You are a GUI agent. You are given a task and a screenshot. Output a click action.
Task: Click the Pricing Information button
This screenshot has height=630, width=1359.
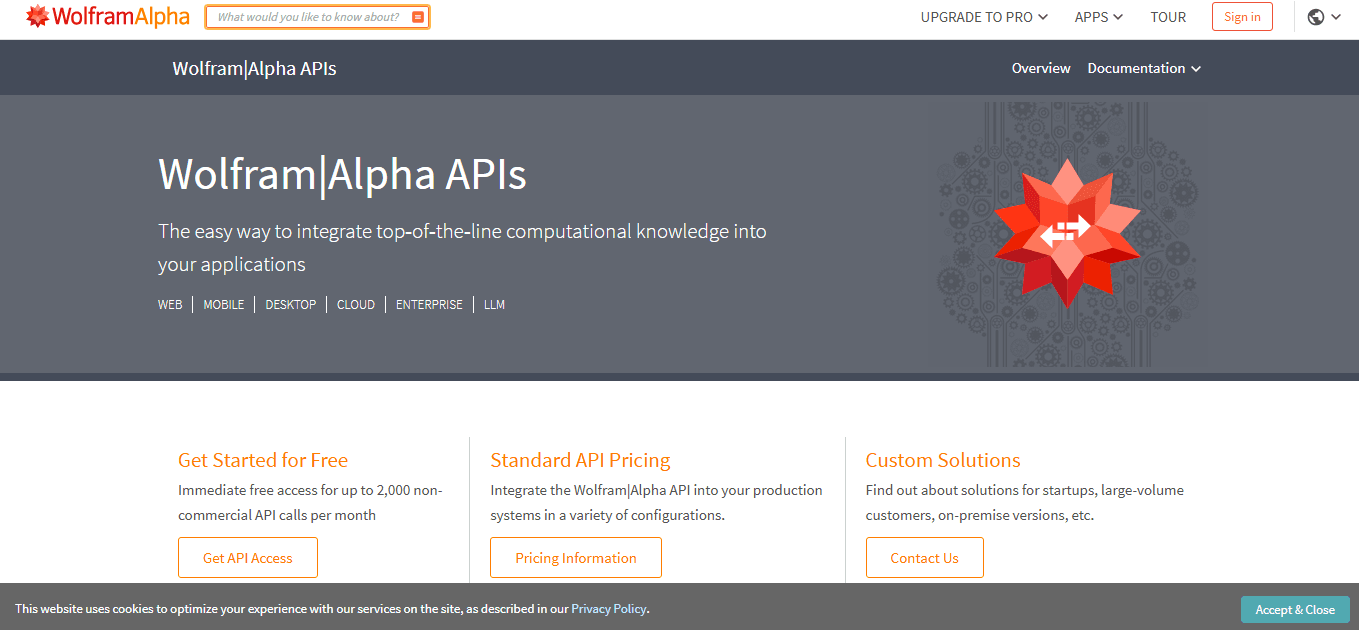click(x=576, y=558)
